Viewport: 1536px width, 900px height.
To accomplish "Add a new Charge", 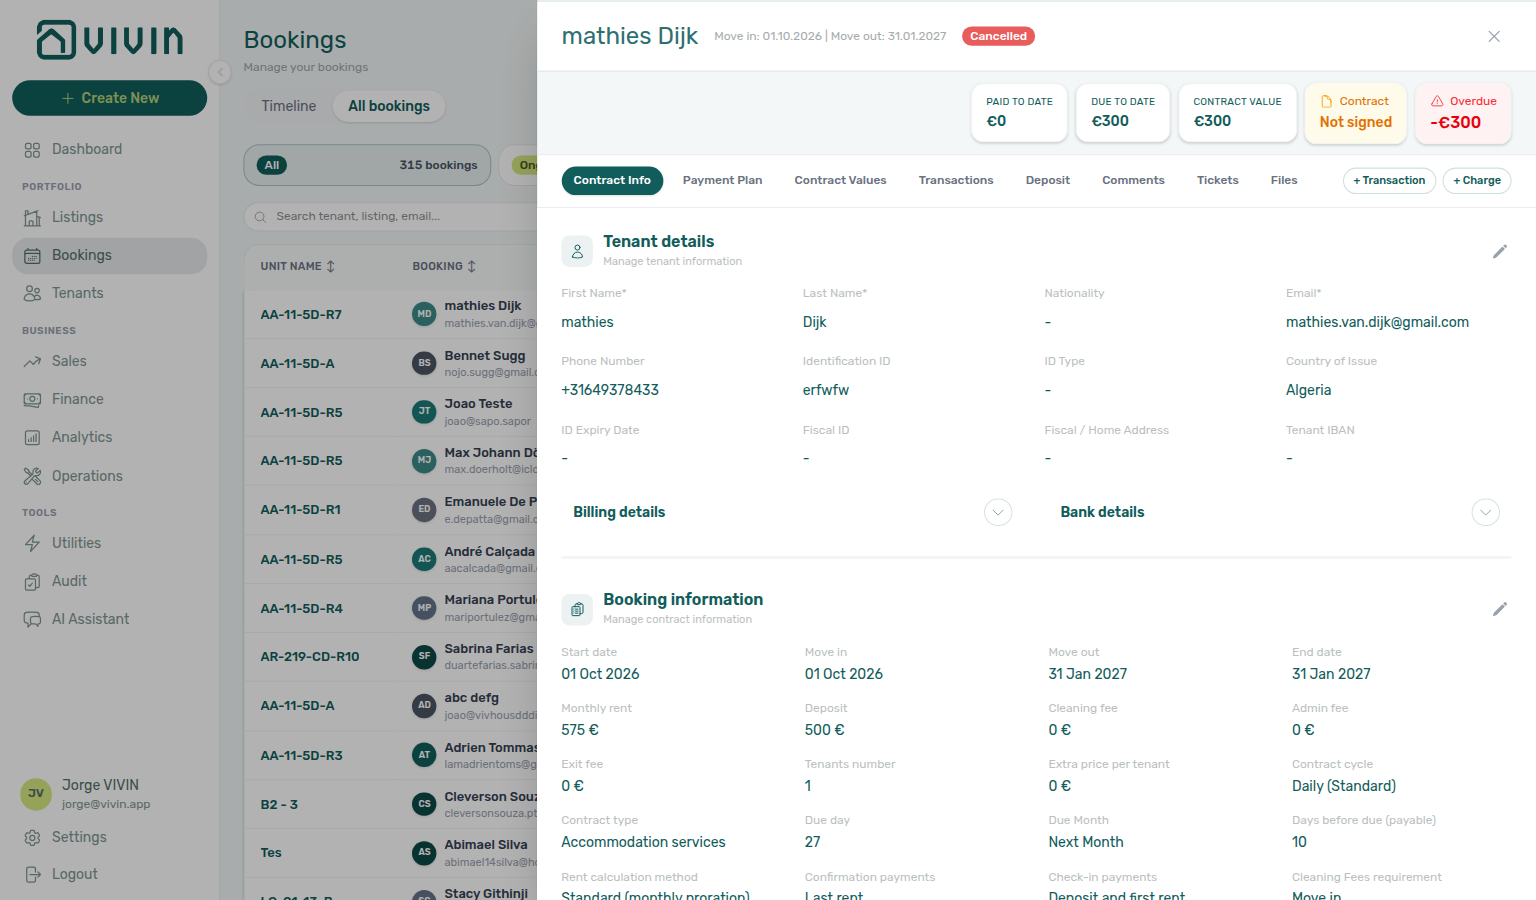I will pos(1477,181).
